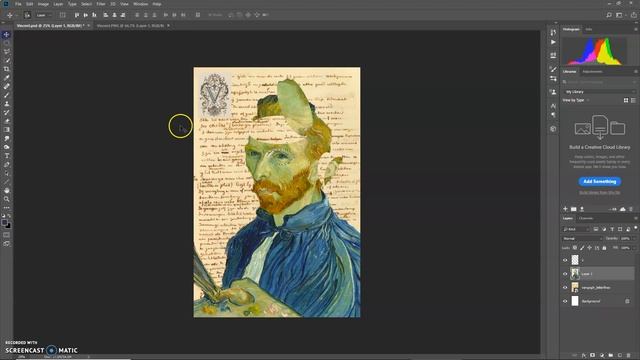Hide the vangogh letter layer eye icon

tap(565, 287)
